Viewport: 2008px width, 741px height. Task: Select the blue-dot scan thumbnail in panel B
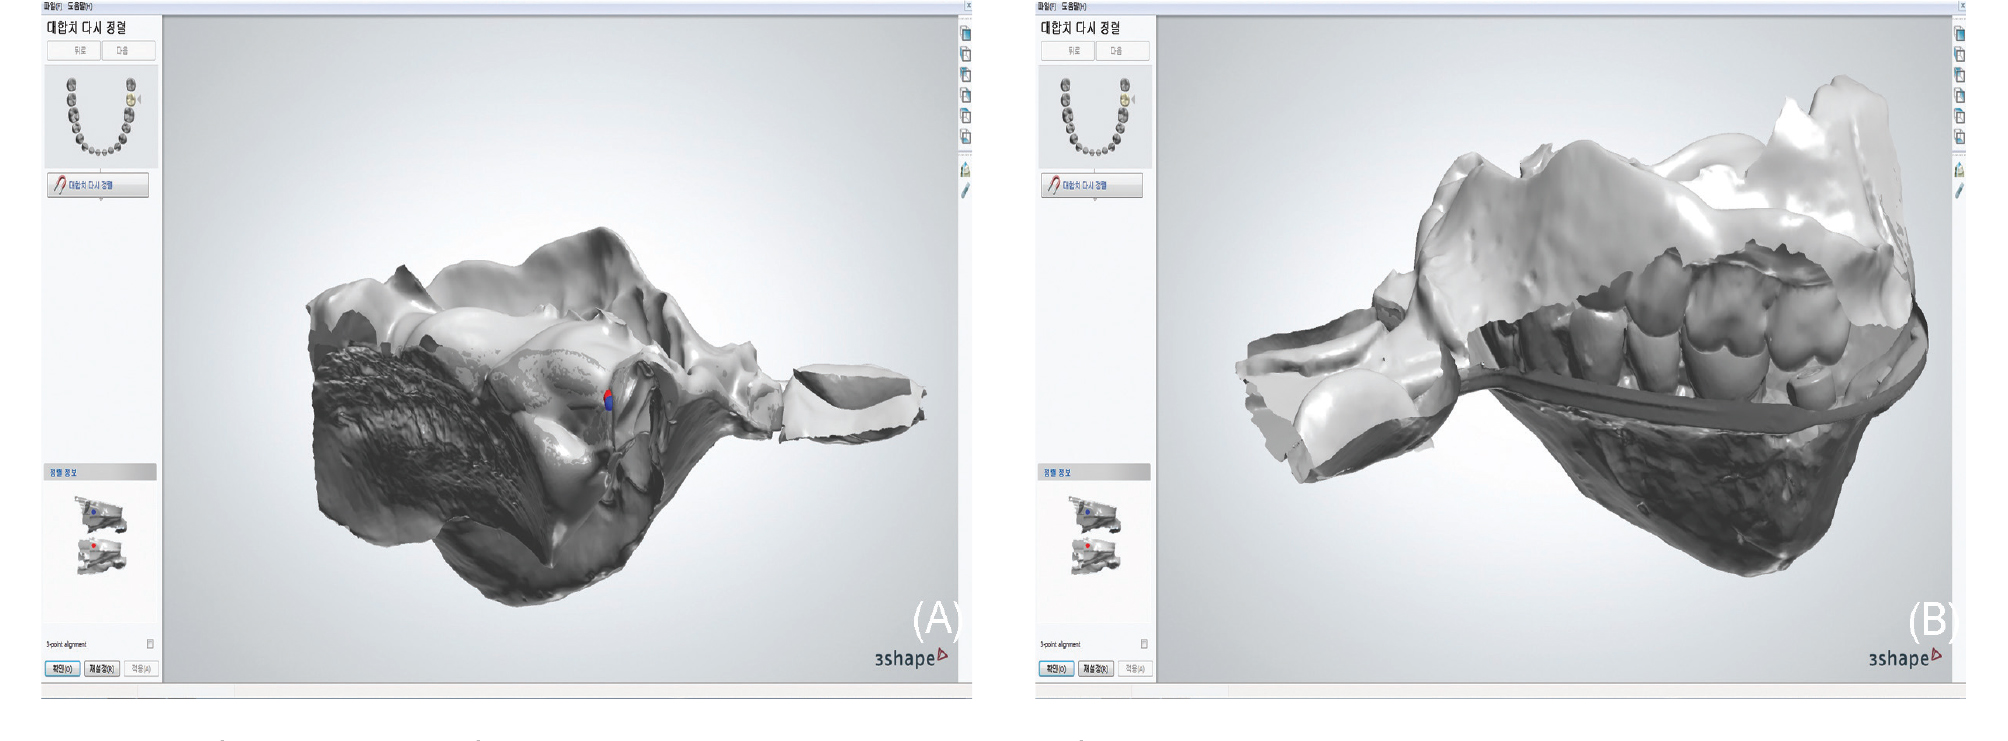1095,514
